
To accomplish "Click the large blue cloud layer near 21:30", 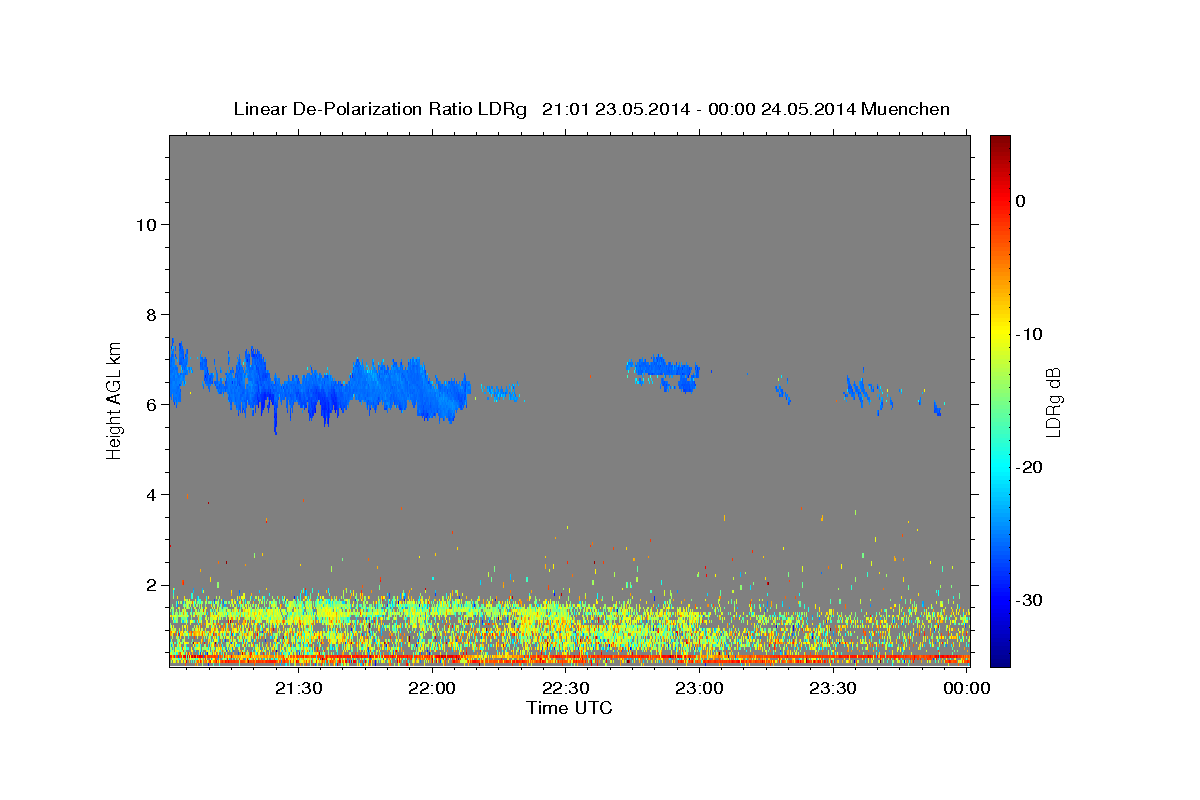I will 320,390.
